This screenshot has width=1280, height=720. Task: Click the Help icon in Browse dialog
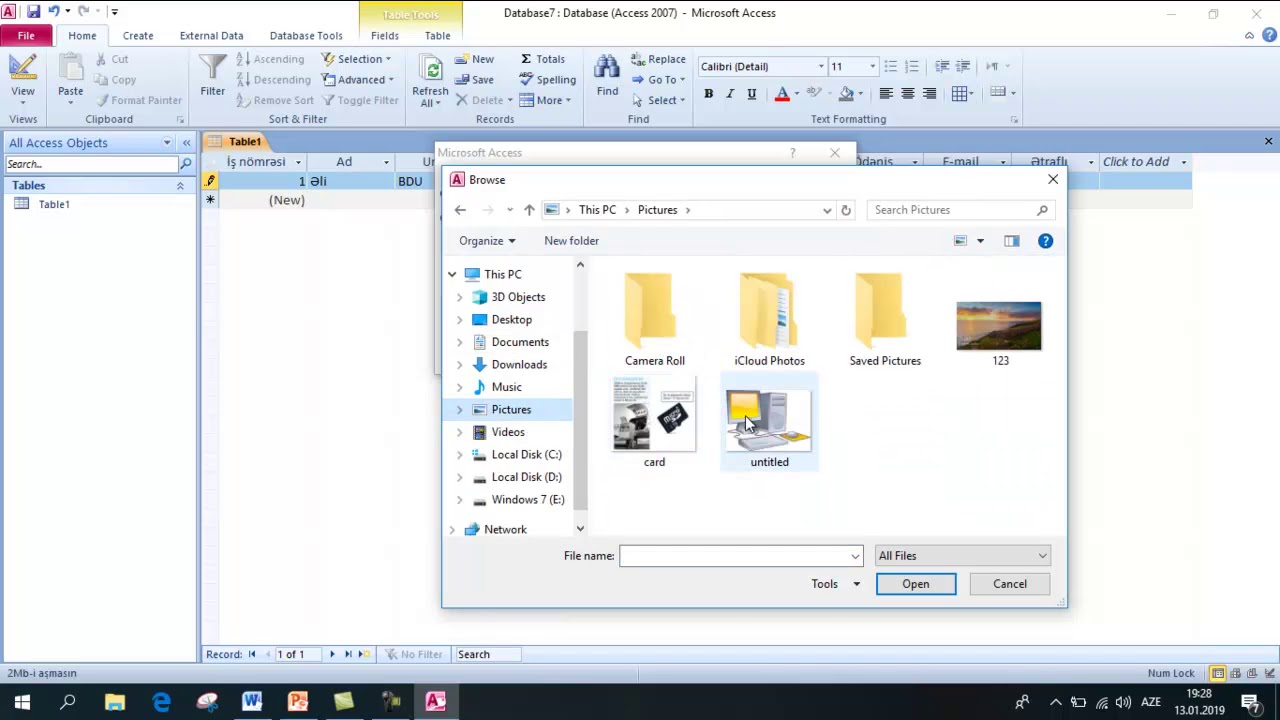pos(1045,241)
